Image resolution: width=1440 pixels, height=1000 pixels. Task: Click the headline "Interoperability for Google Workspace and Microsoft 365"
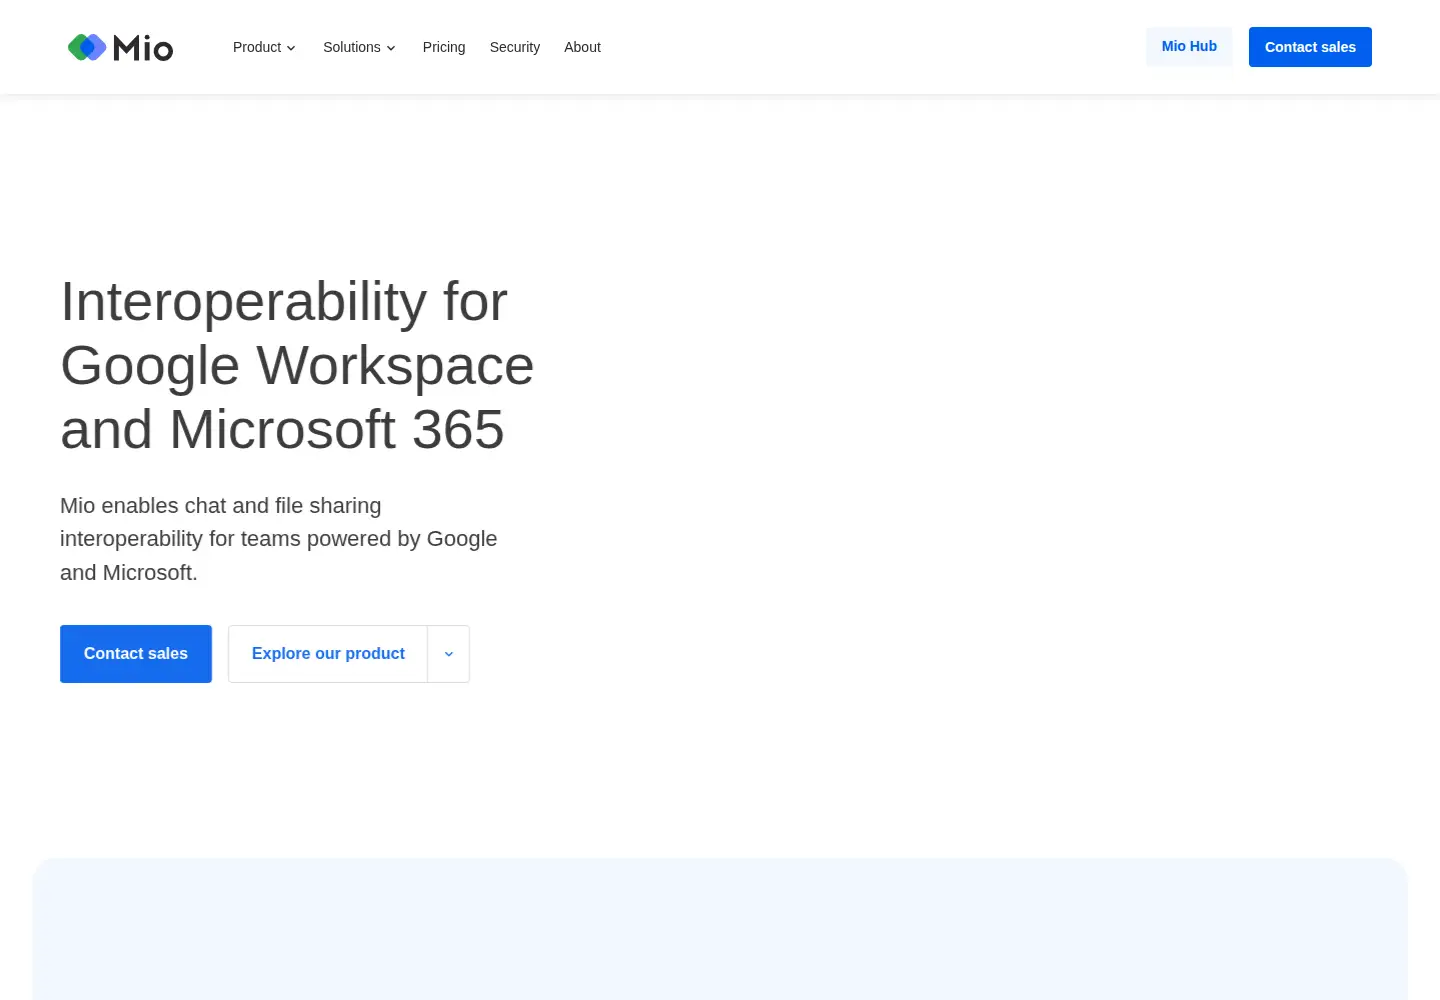tap(297, 365)
